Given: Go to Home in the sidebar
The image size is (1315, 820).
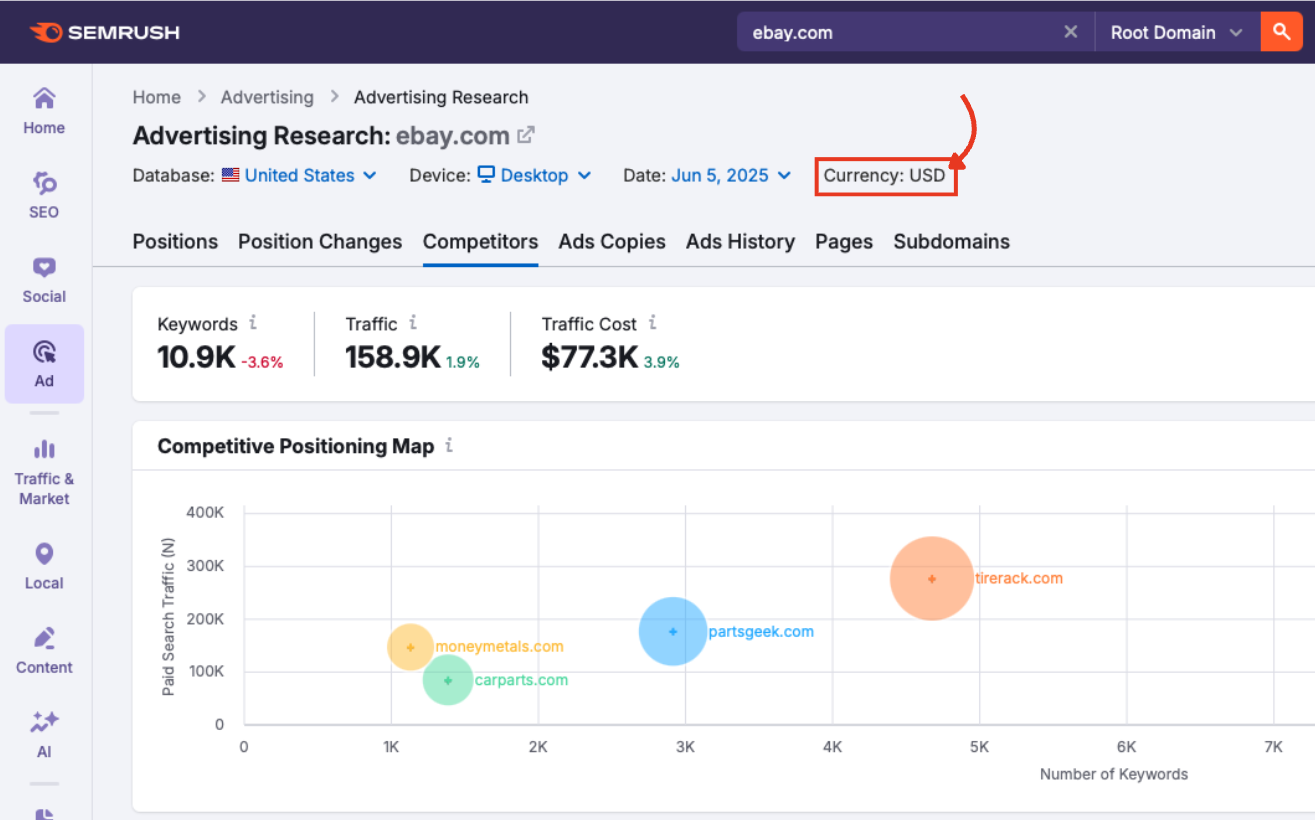Looking at the screenshot, I should (44, 110).
